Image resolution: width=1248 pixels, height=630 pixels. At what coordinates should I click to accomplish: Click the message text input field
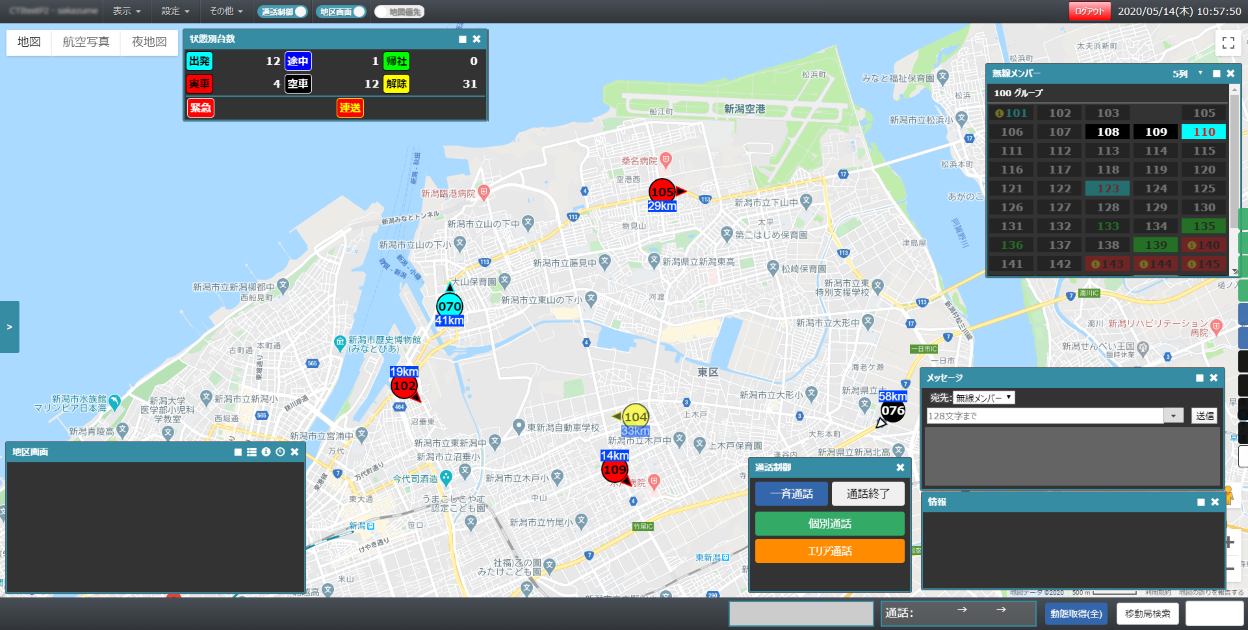click(1044, 415)
